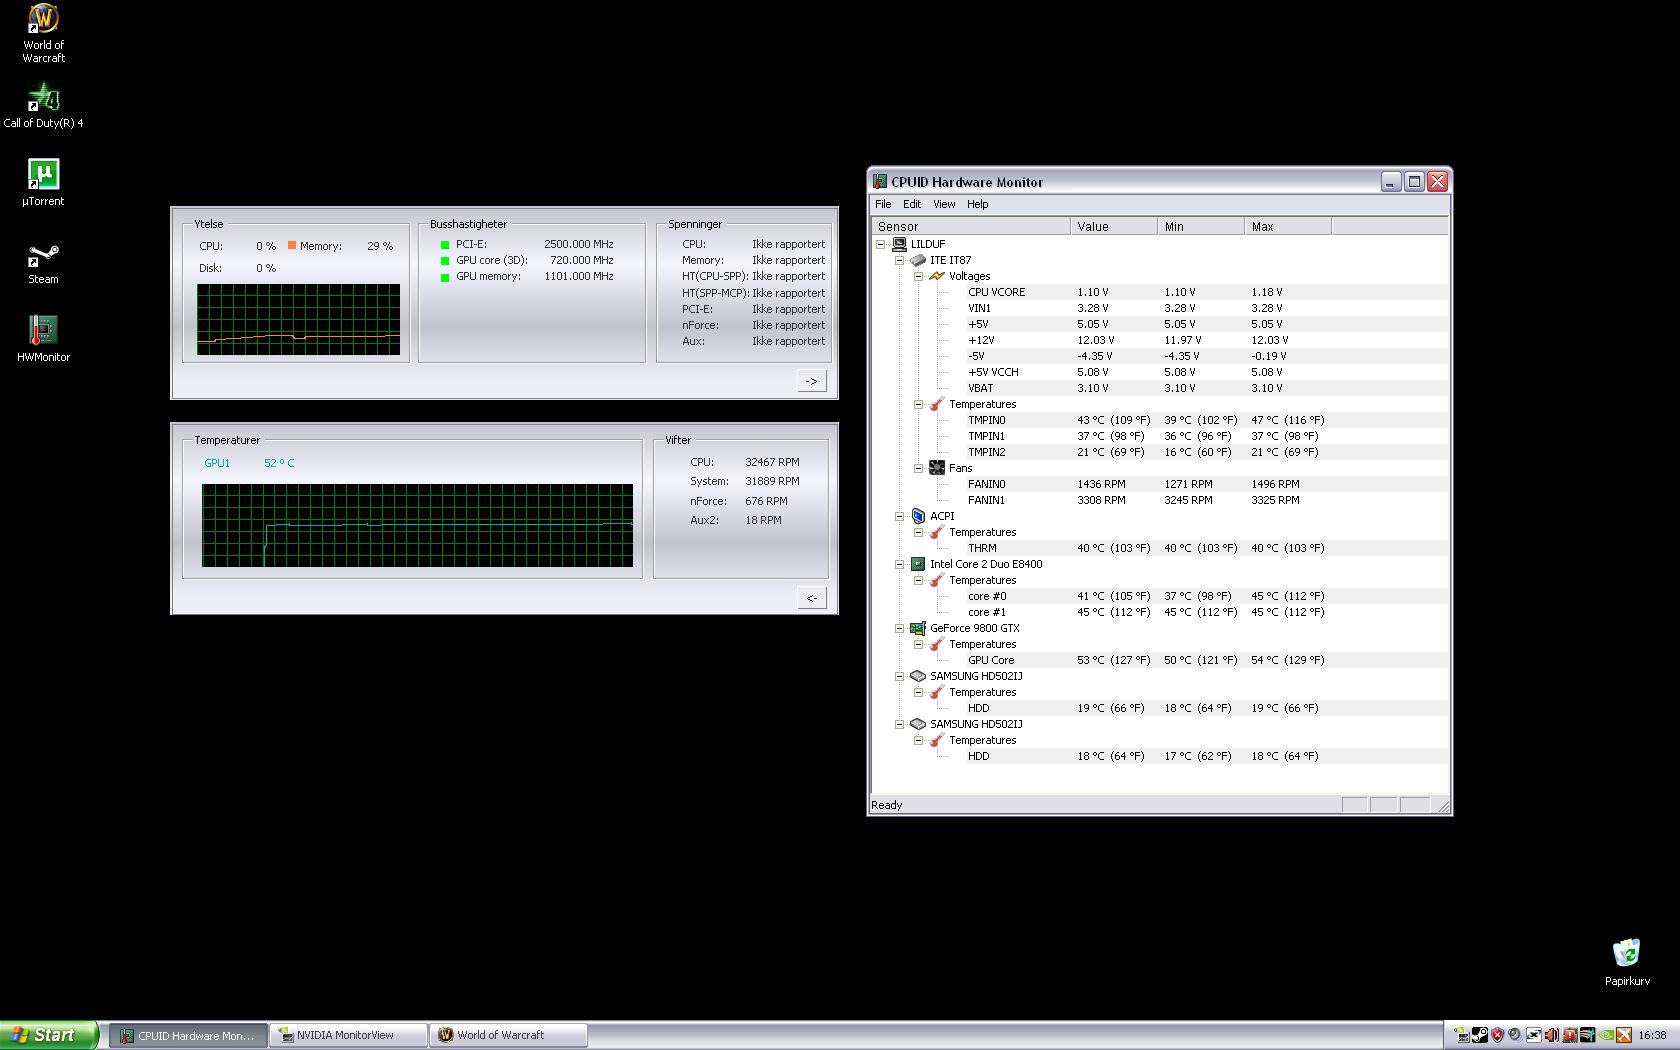
Task: Collapse the Voltages section
Action: pyautogui.click(x=918, y=276)
